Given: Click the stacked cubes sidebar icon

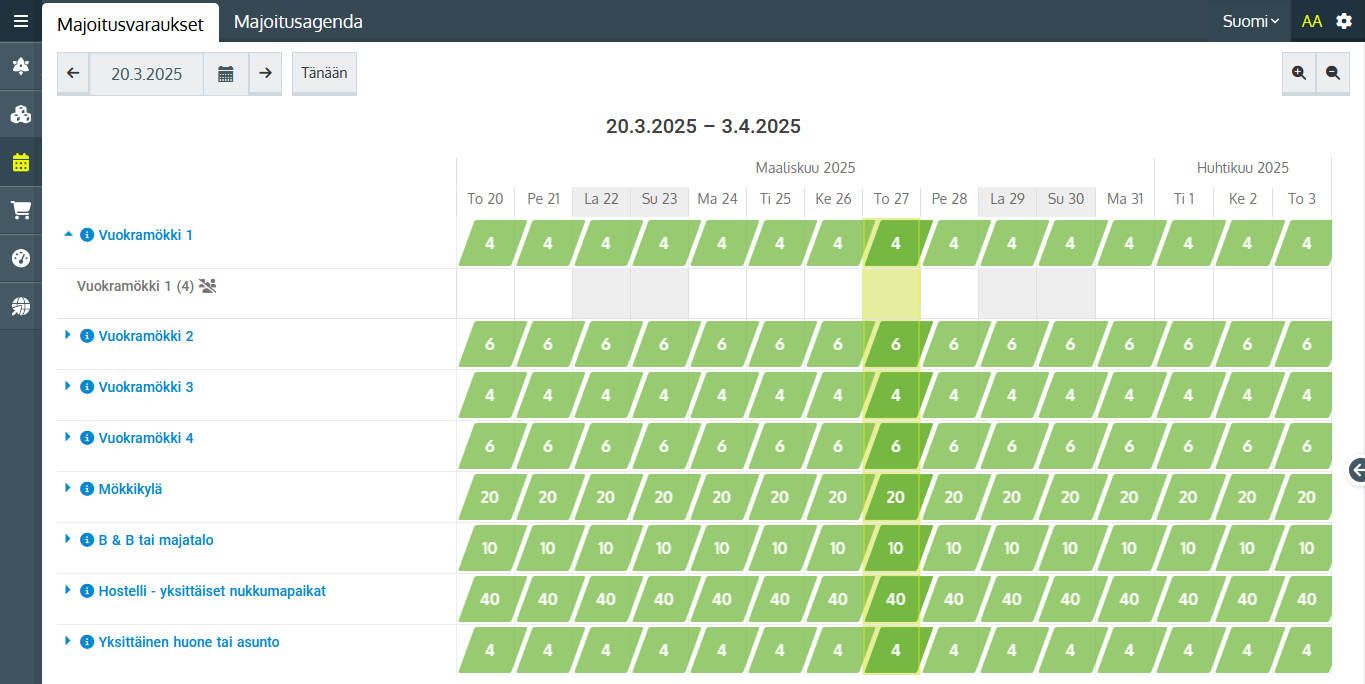Looking at the screenshot, I should 20,114.
